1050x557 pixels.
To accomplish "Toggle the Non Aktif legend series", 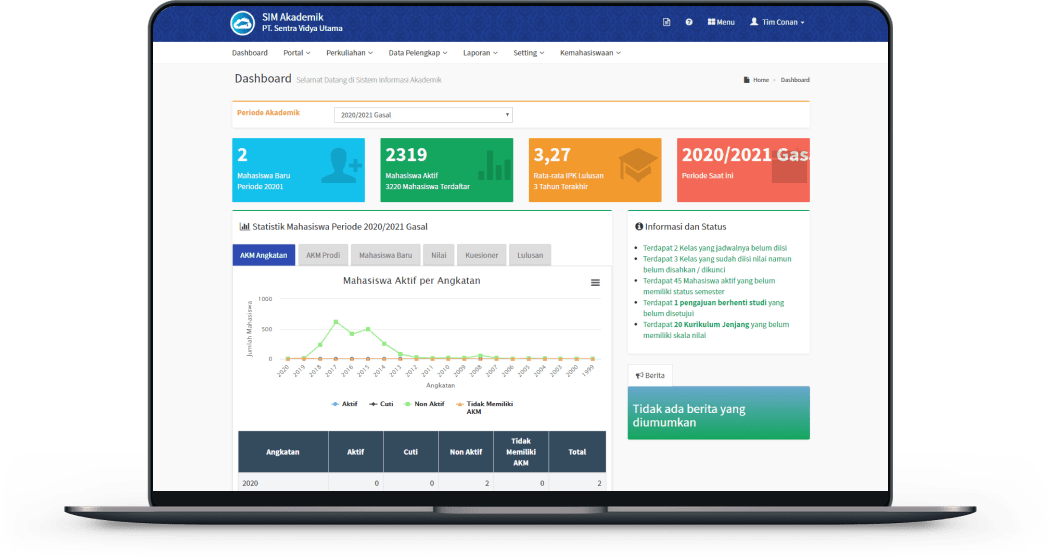I will (429, 404).
